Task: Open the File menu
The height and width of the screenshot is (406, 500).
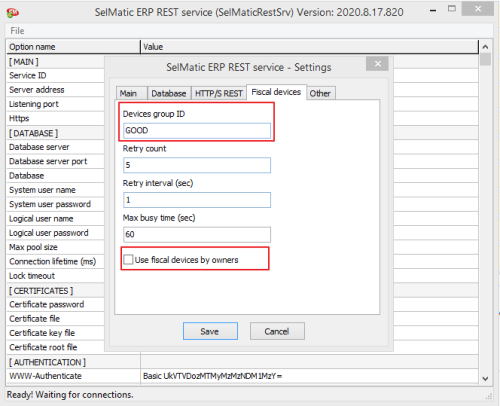Action: [x=17, y=31]
